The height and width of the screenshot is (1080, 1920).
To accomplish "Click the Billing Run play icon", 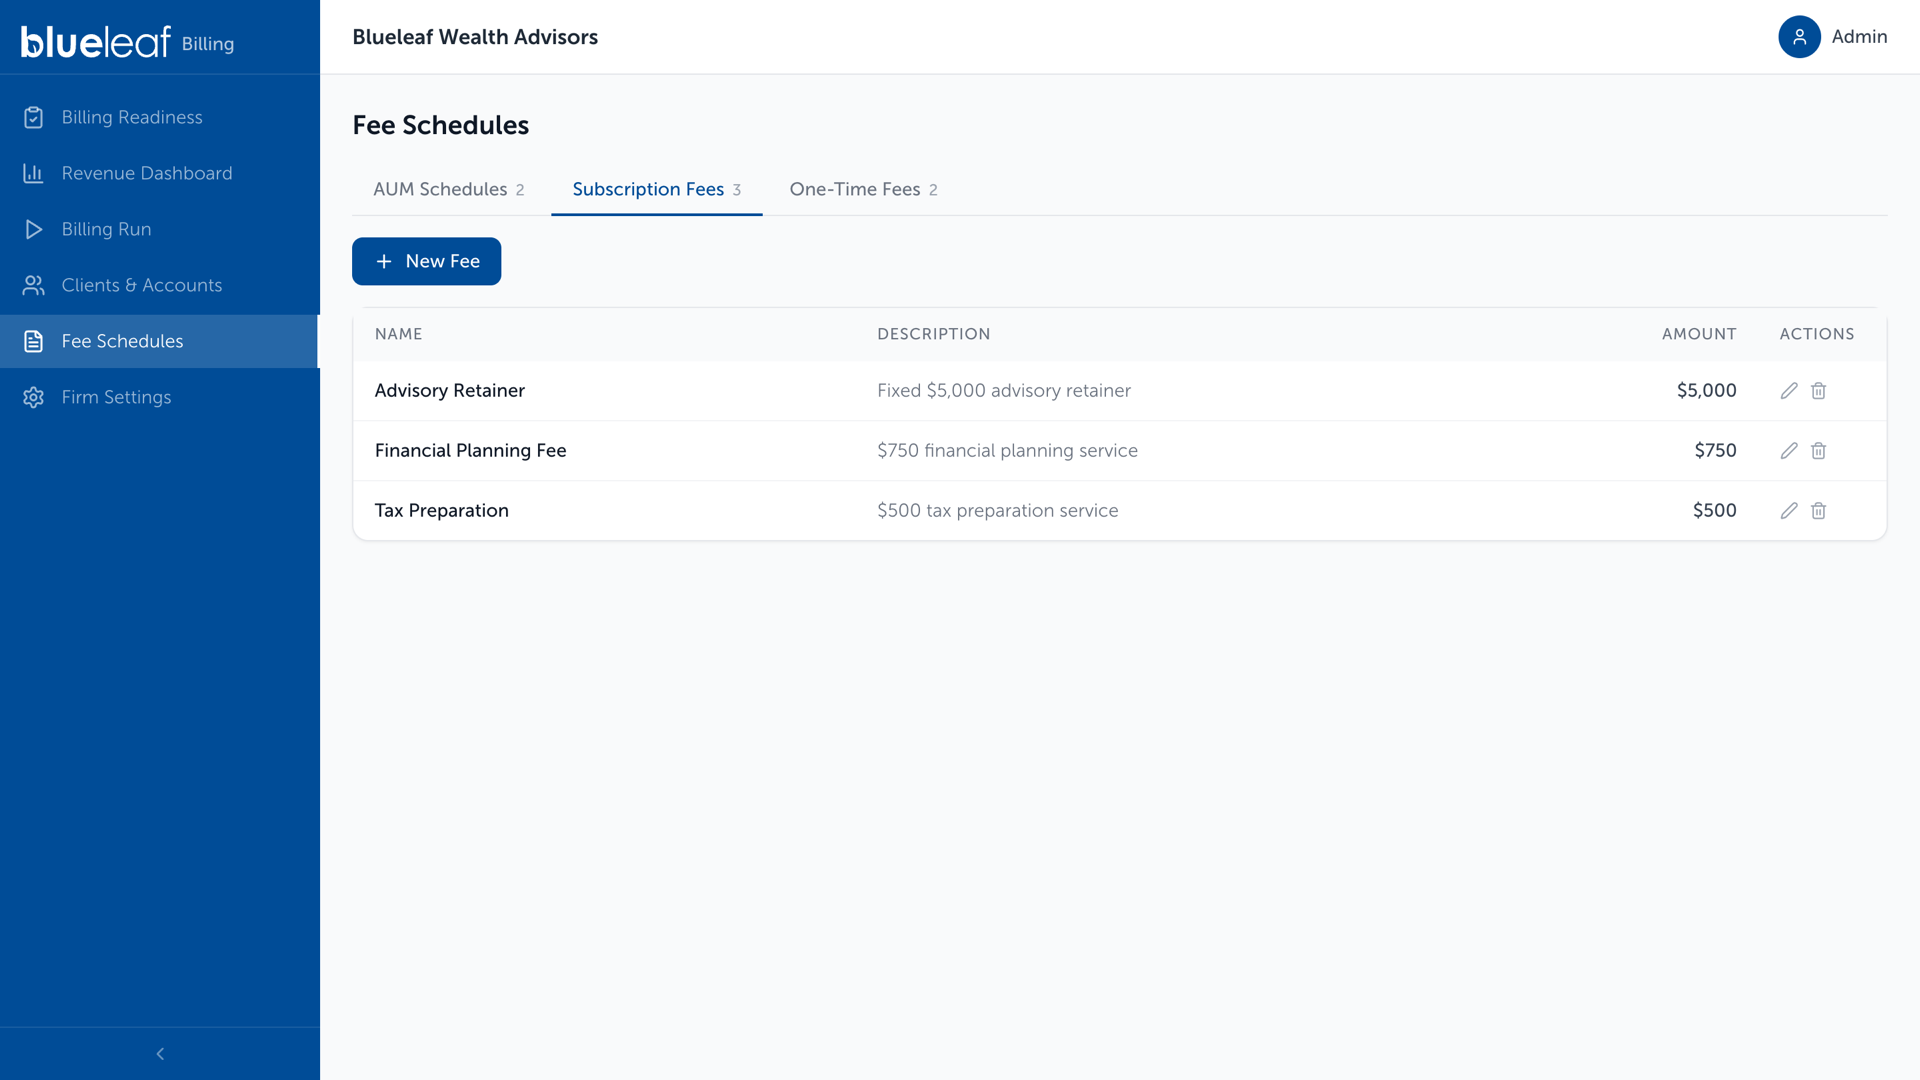I will (x=33, y=229).
